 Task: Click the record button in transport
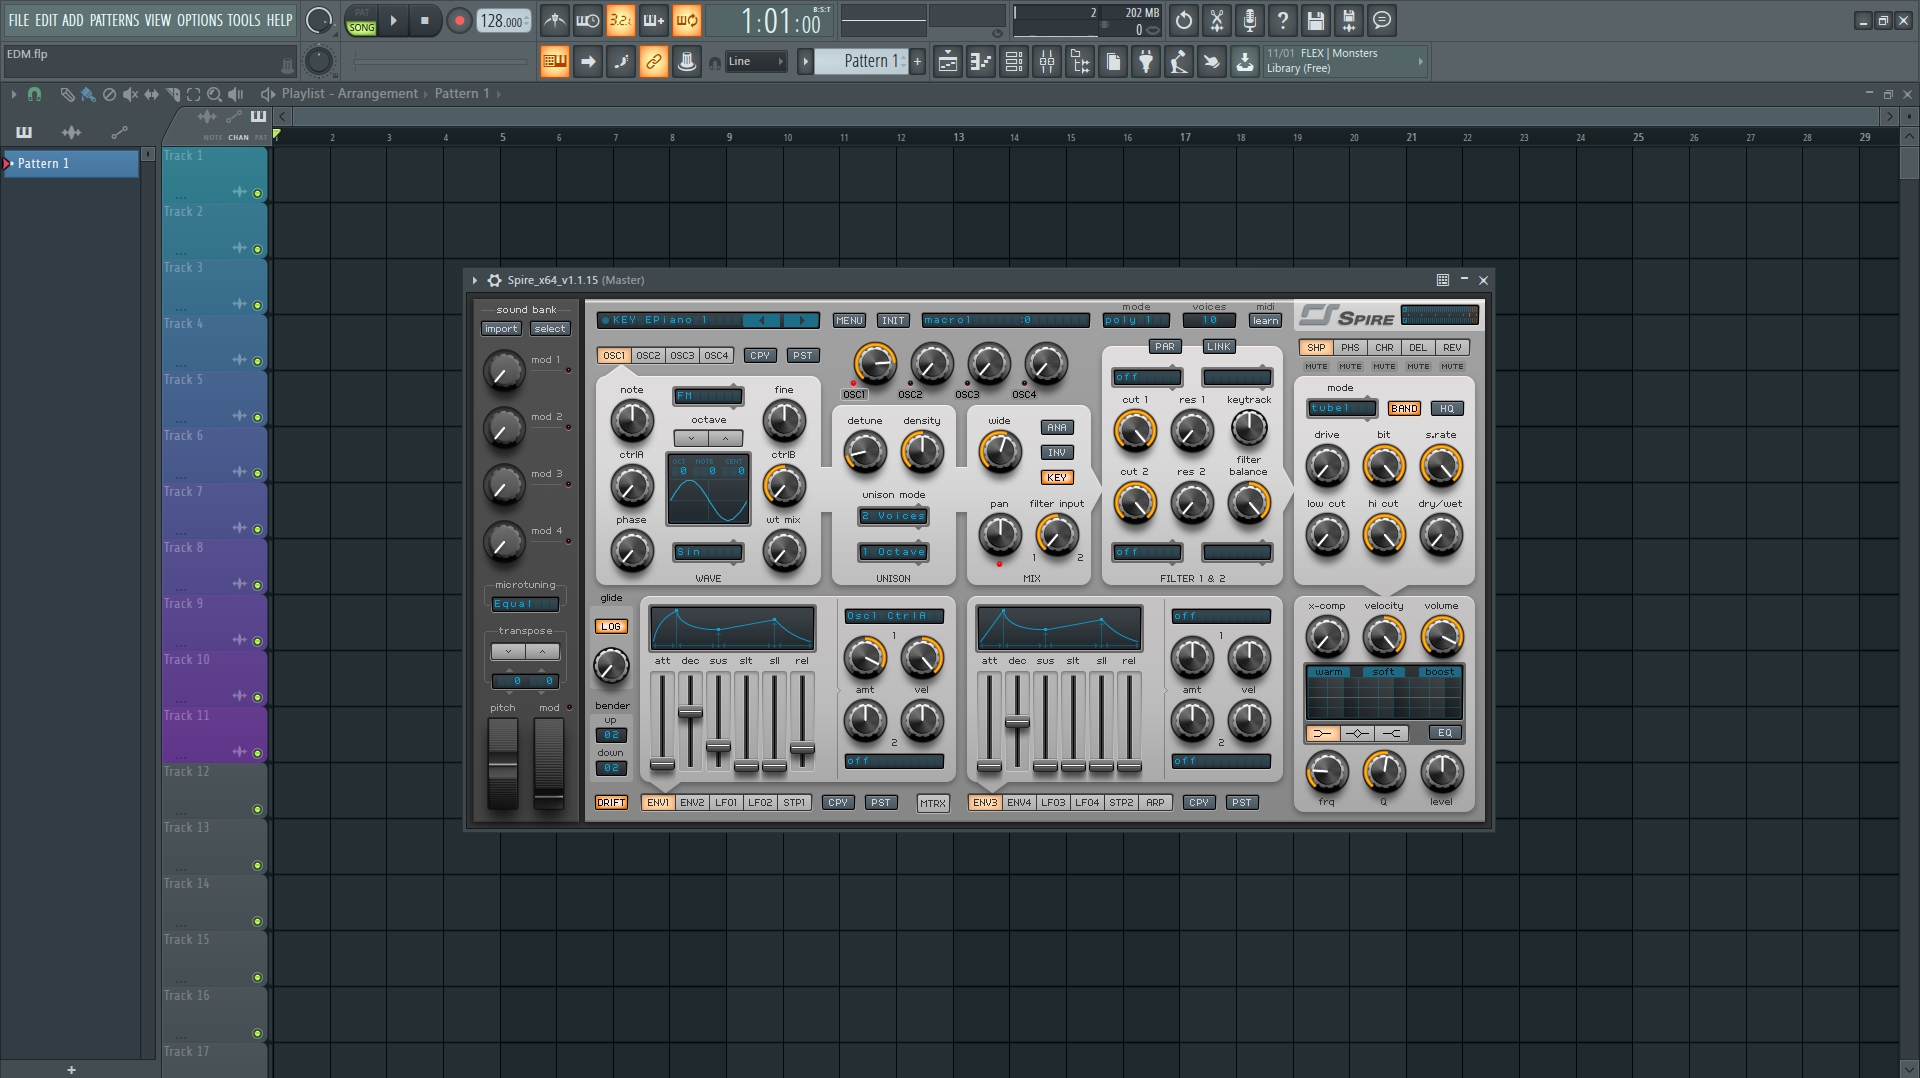[x=459, y=20]
